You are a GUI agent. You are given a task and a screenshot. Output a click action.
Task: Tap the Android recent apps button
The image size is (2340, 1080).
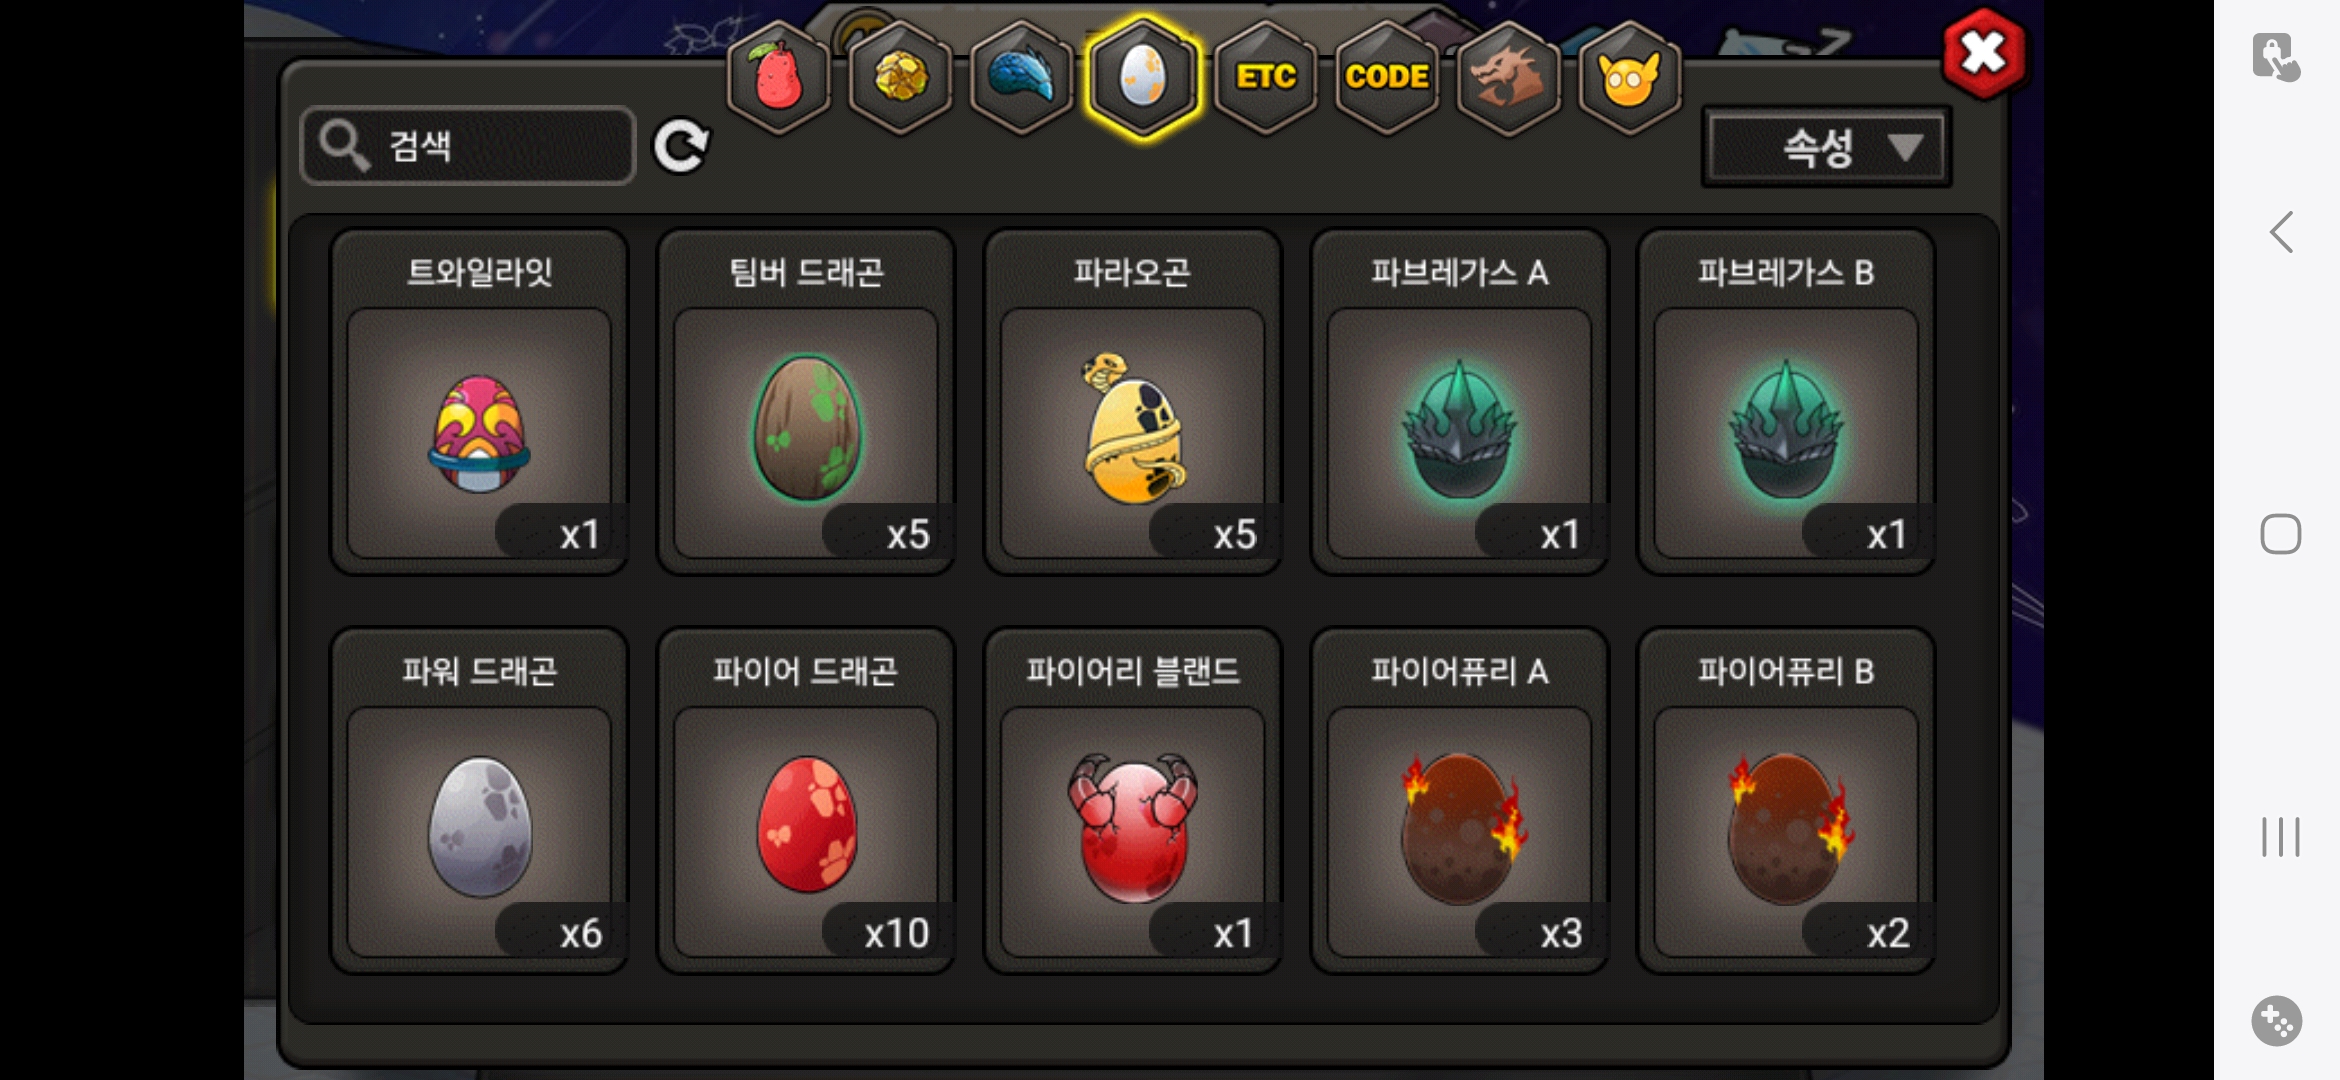[x=2281, y=837]
